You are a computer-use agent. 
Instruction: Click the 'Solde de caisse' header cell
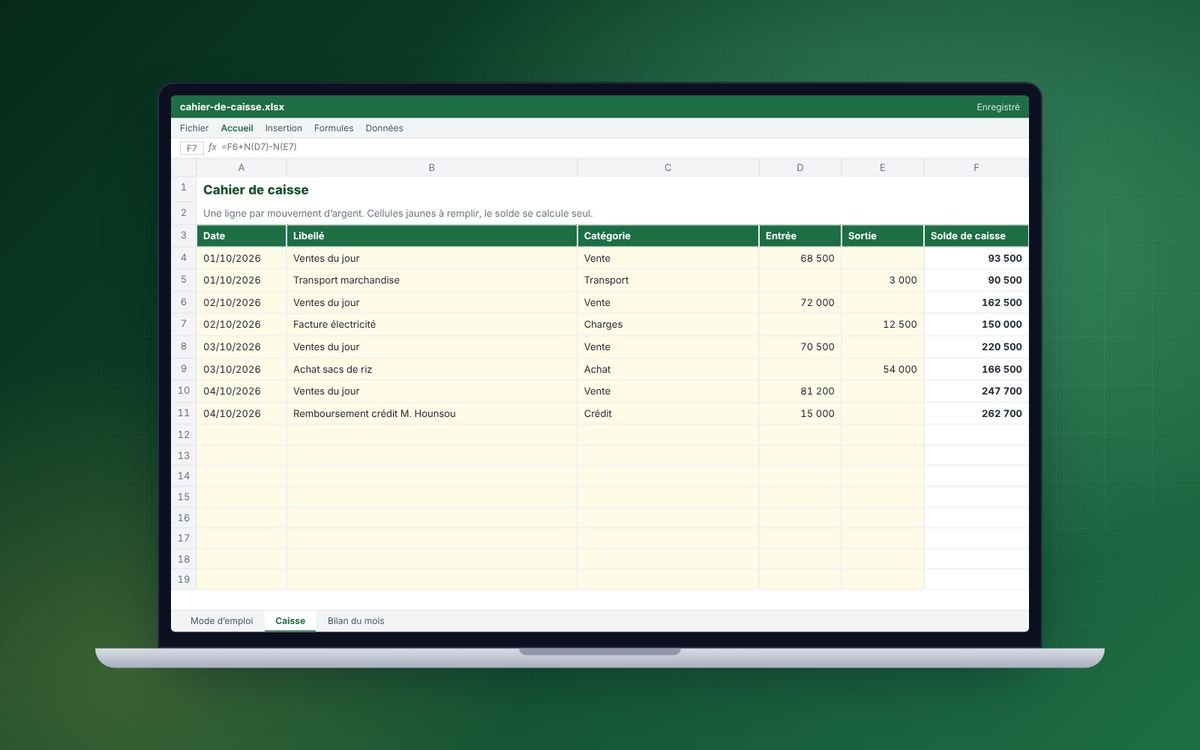tap(976, 236)
